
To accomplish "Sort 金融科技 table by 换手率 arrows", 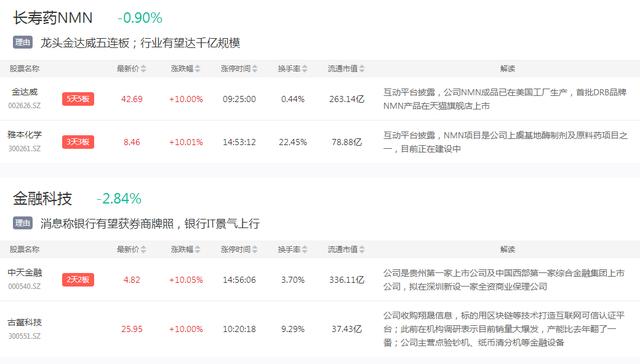I will 304,249.
